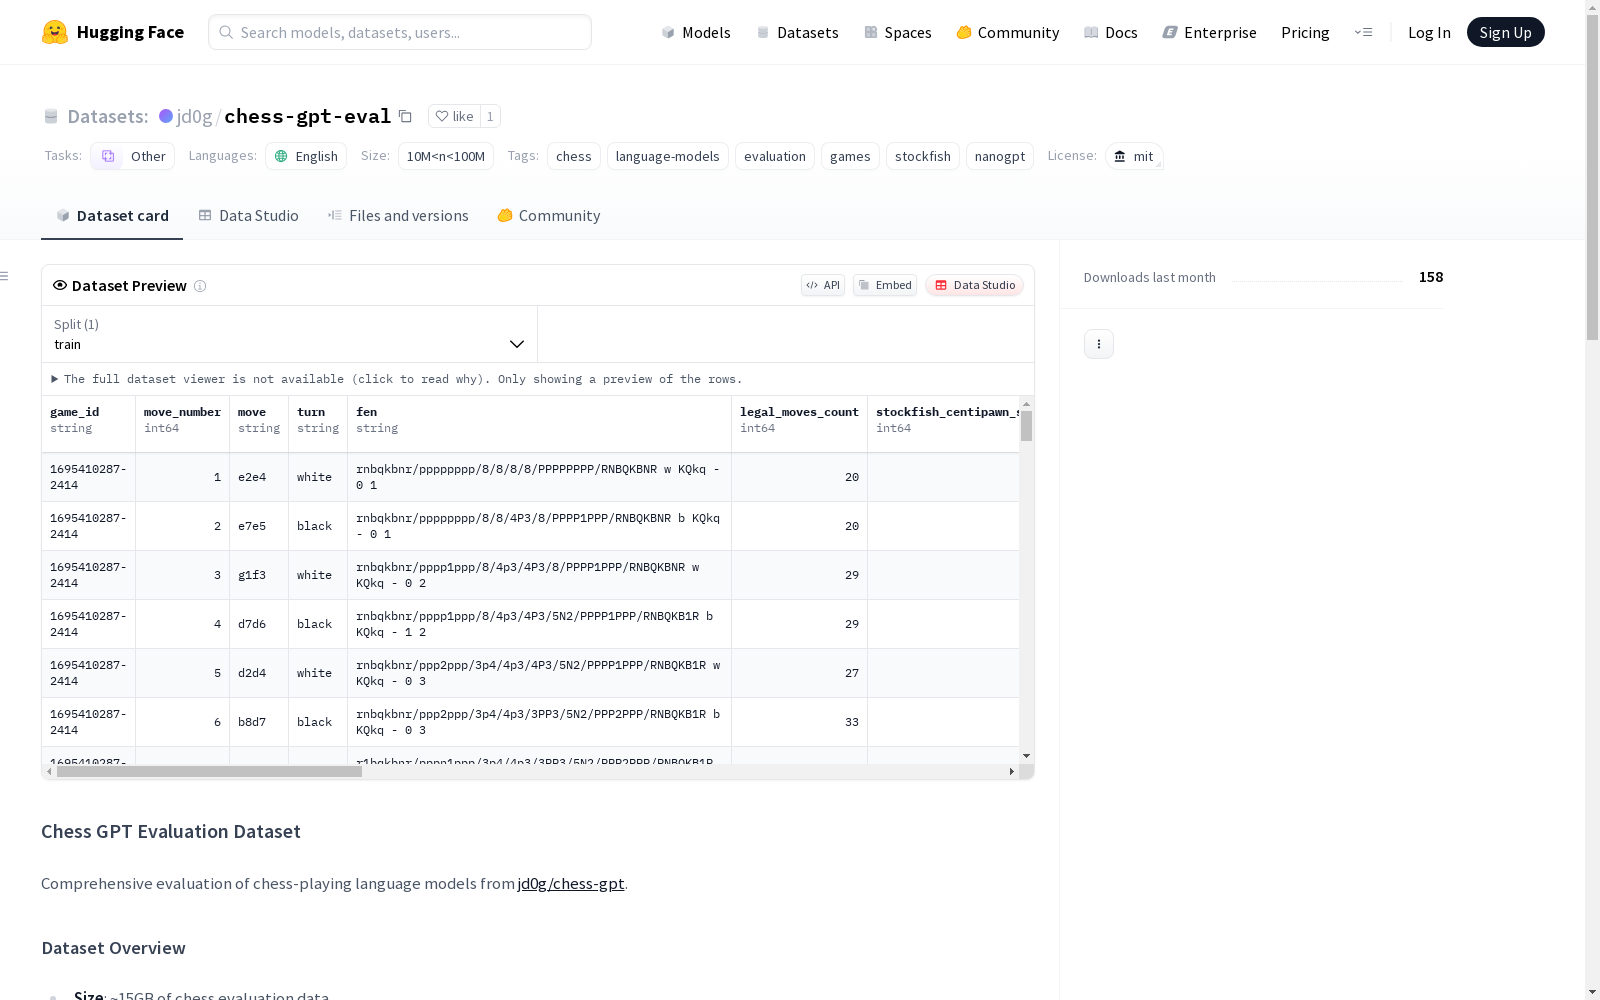Click the legal_moves_count column header
The height and width of the screenshot is (1000, 1600).
[x=799, y=424]
